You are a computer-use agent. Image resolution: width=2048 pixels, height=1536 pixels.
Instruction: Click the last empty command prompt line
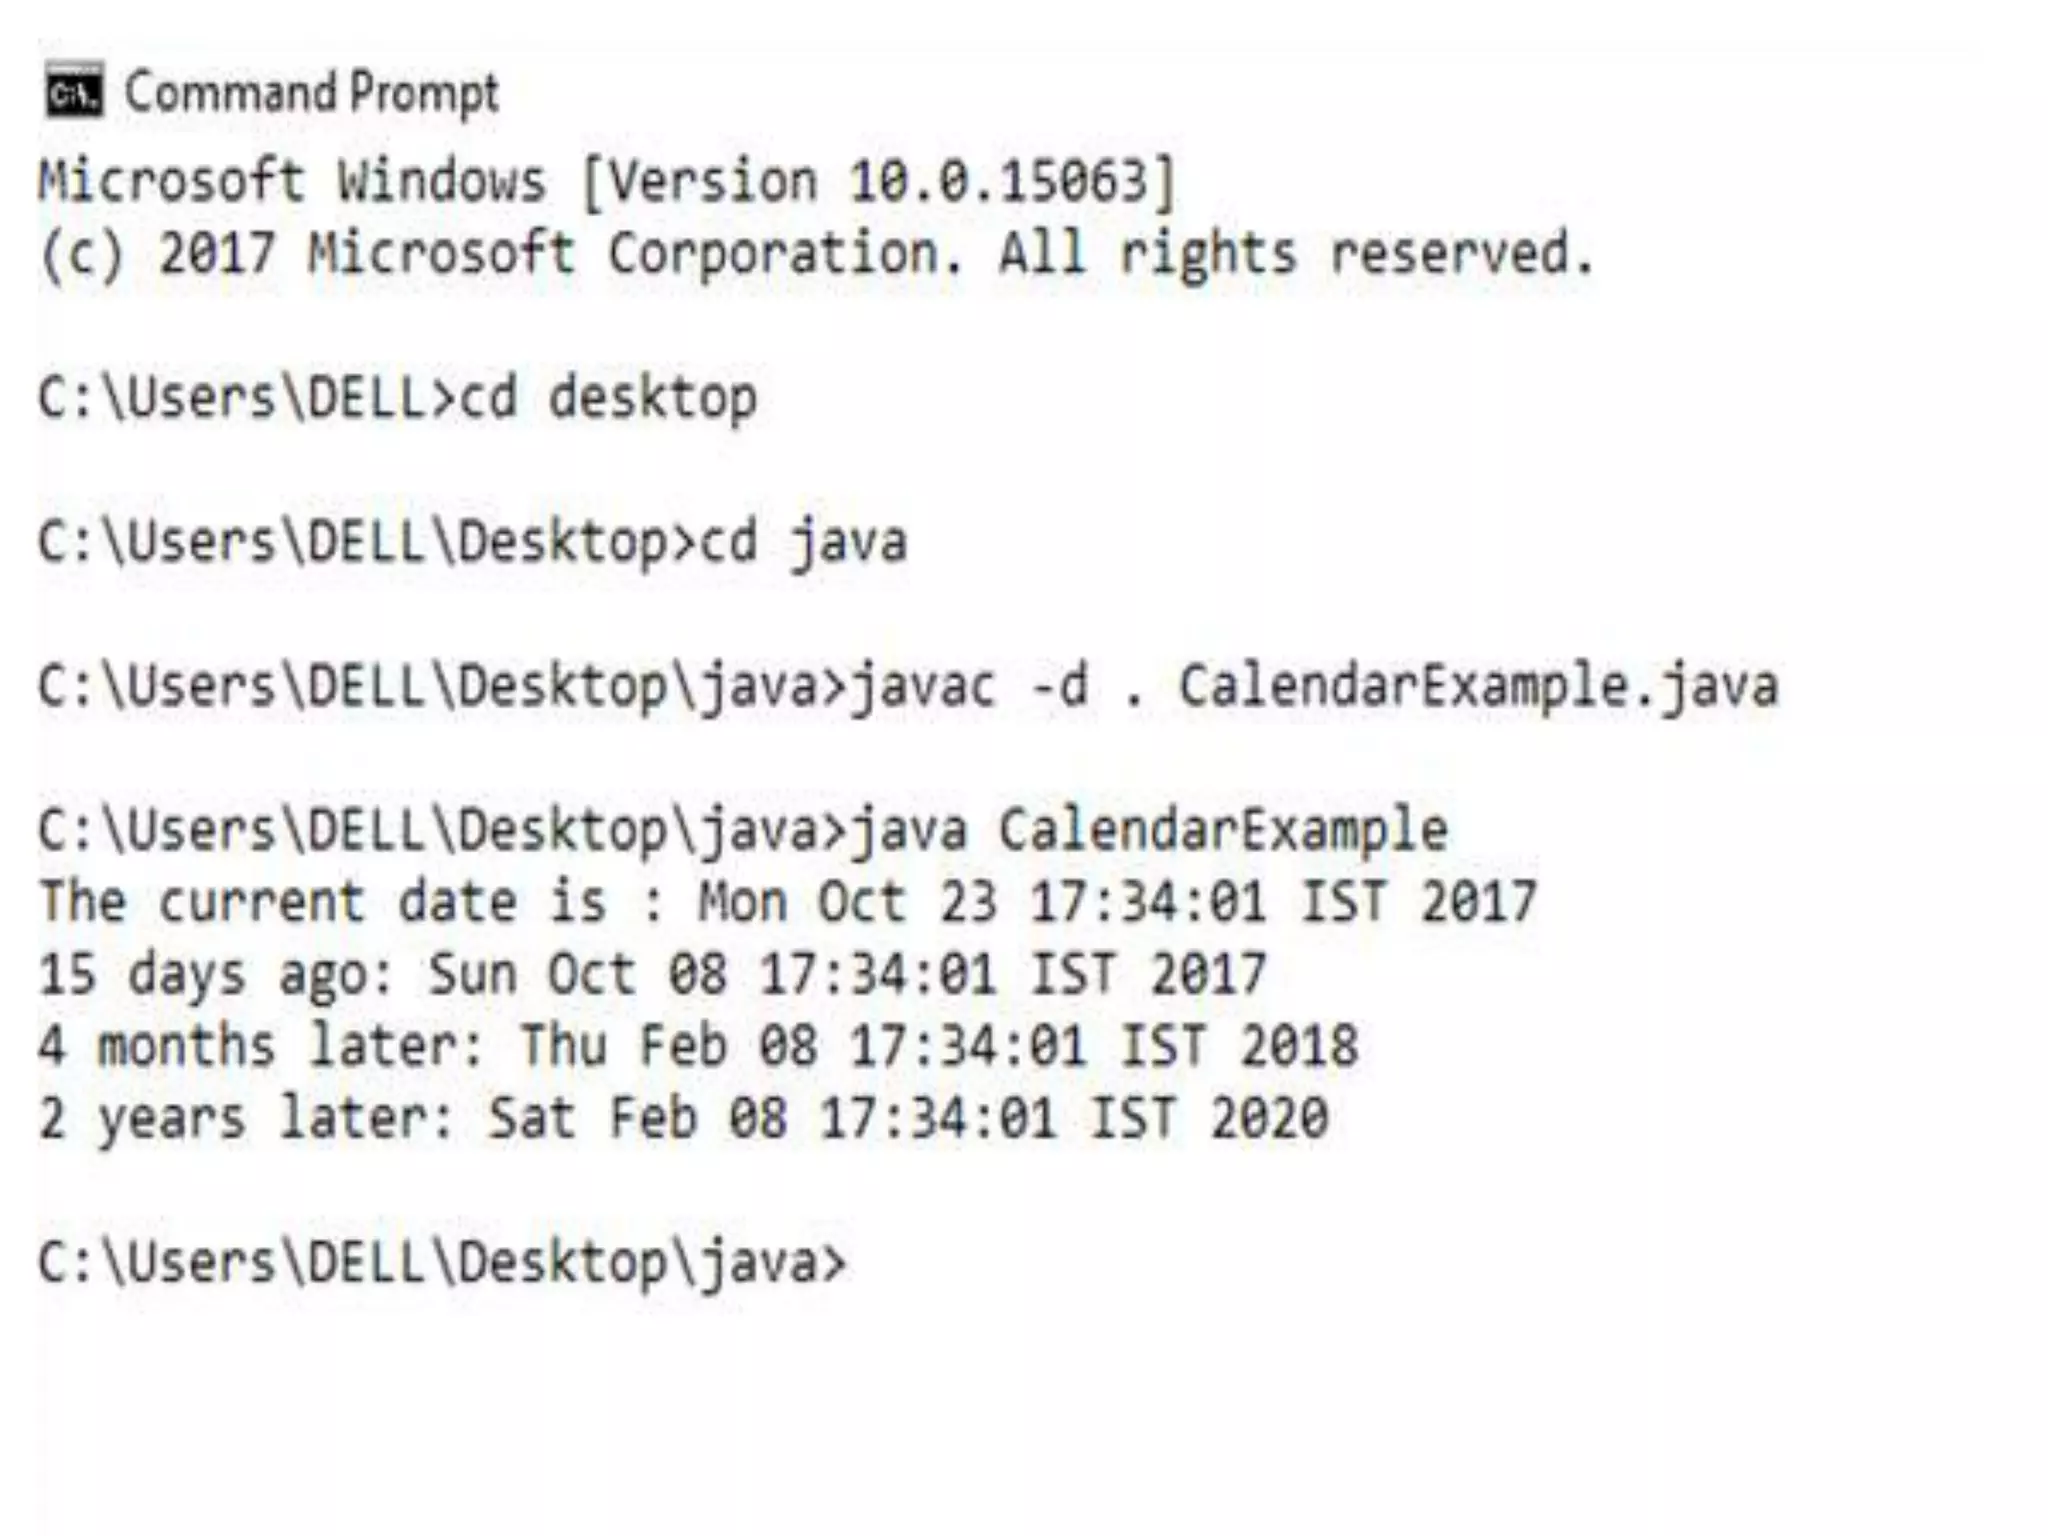click(x=442, y=1263)
